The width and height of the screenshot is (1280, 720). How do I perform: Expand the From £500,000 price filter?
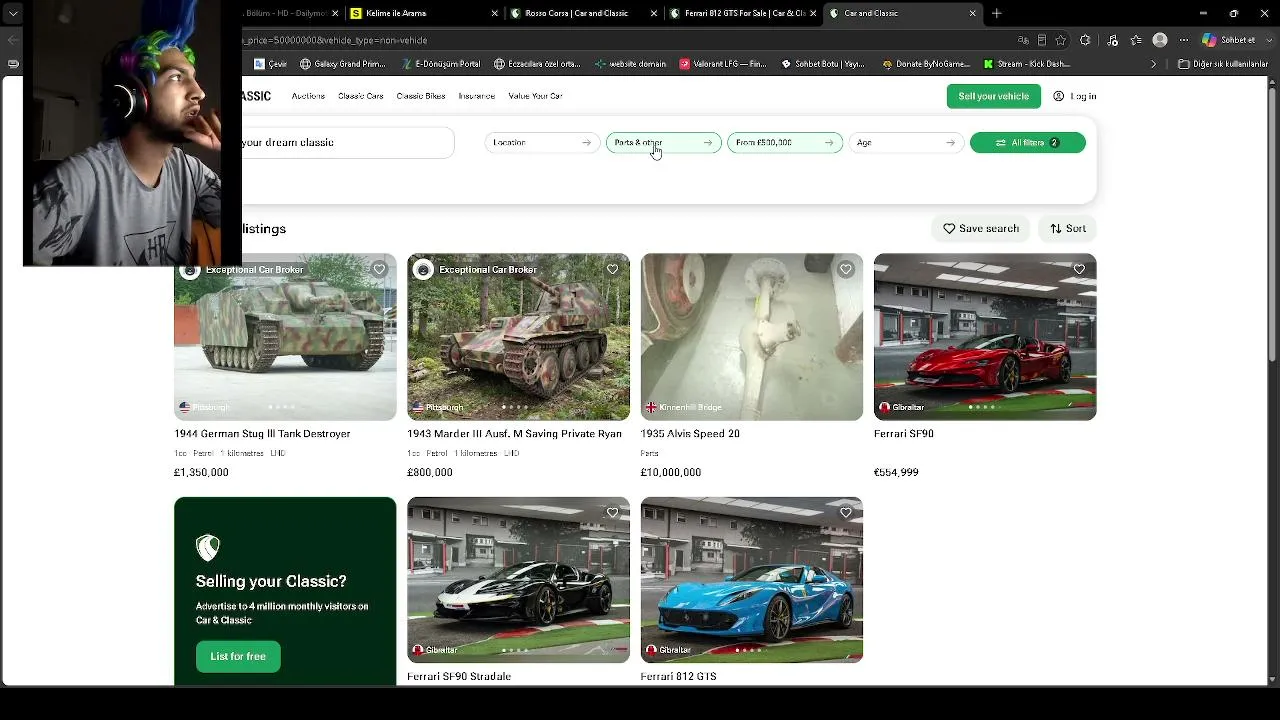click(x=785, y=142)
